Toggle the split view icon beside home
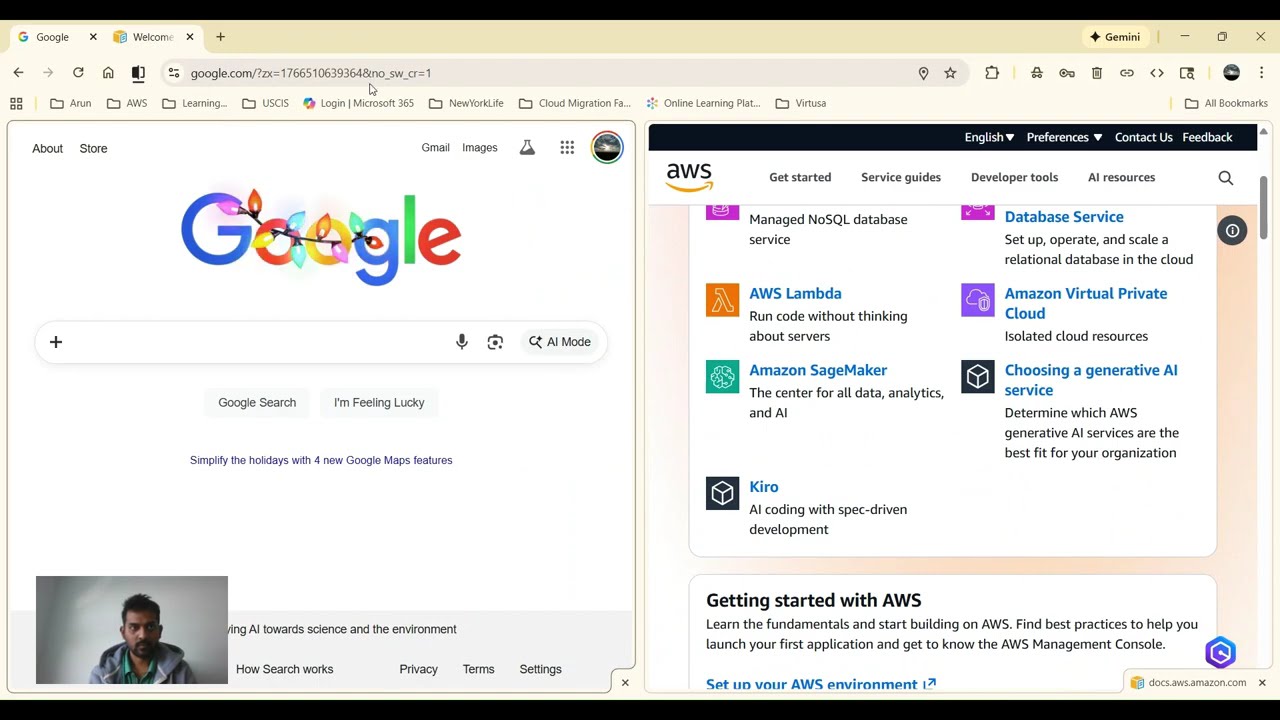 click(138, 73)
